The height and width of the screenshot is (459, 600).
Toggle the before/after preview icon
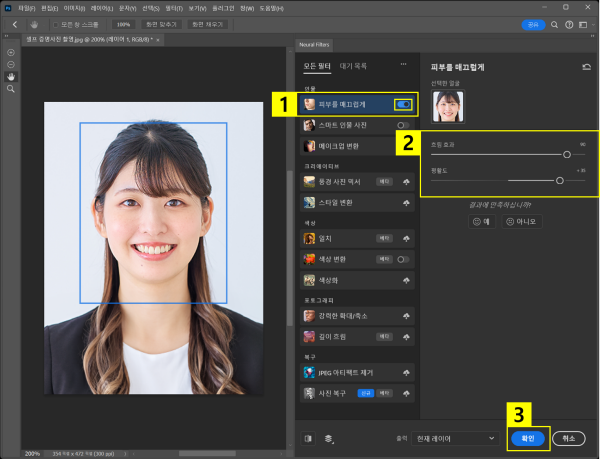309,438
